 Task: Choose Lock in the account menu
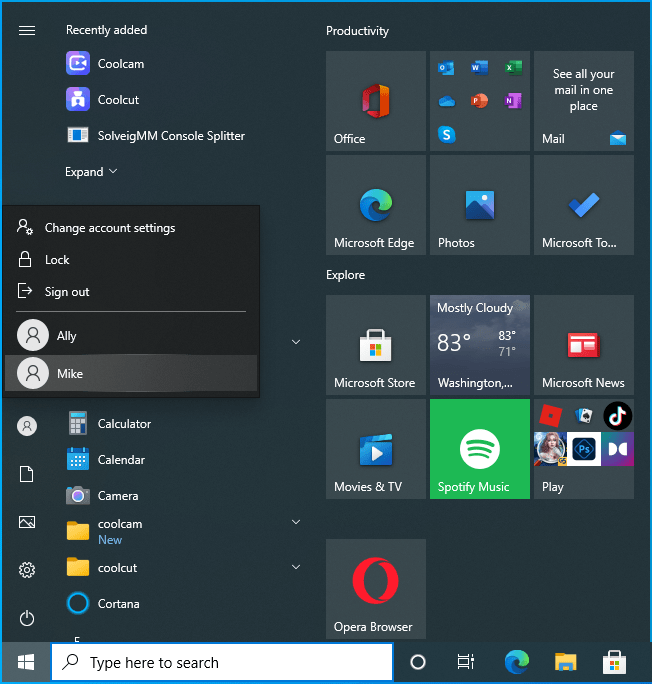pyautogui.click(x=57, y=260)
